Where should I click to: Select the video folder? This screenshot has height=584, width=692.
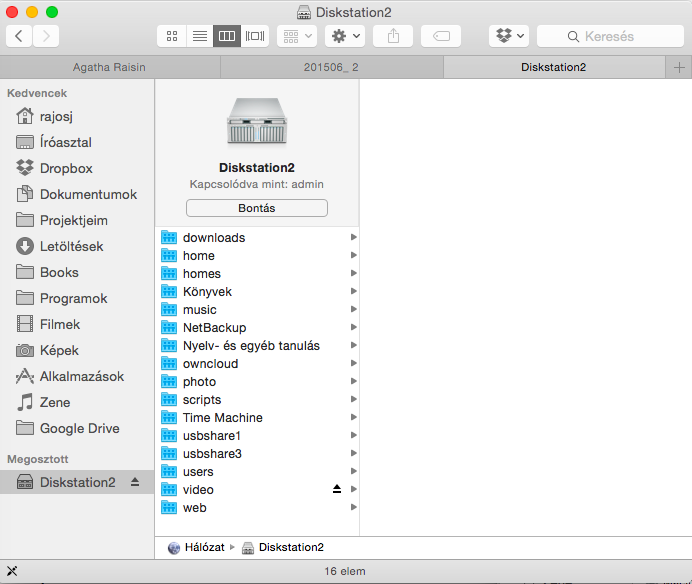pyautogui.click(x=257, y=490)
